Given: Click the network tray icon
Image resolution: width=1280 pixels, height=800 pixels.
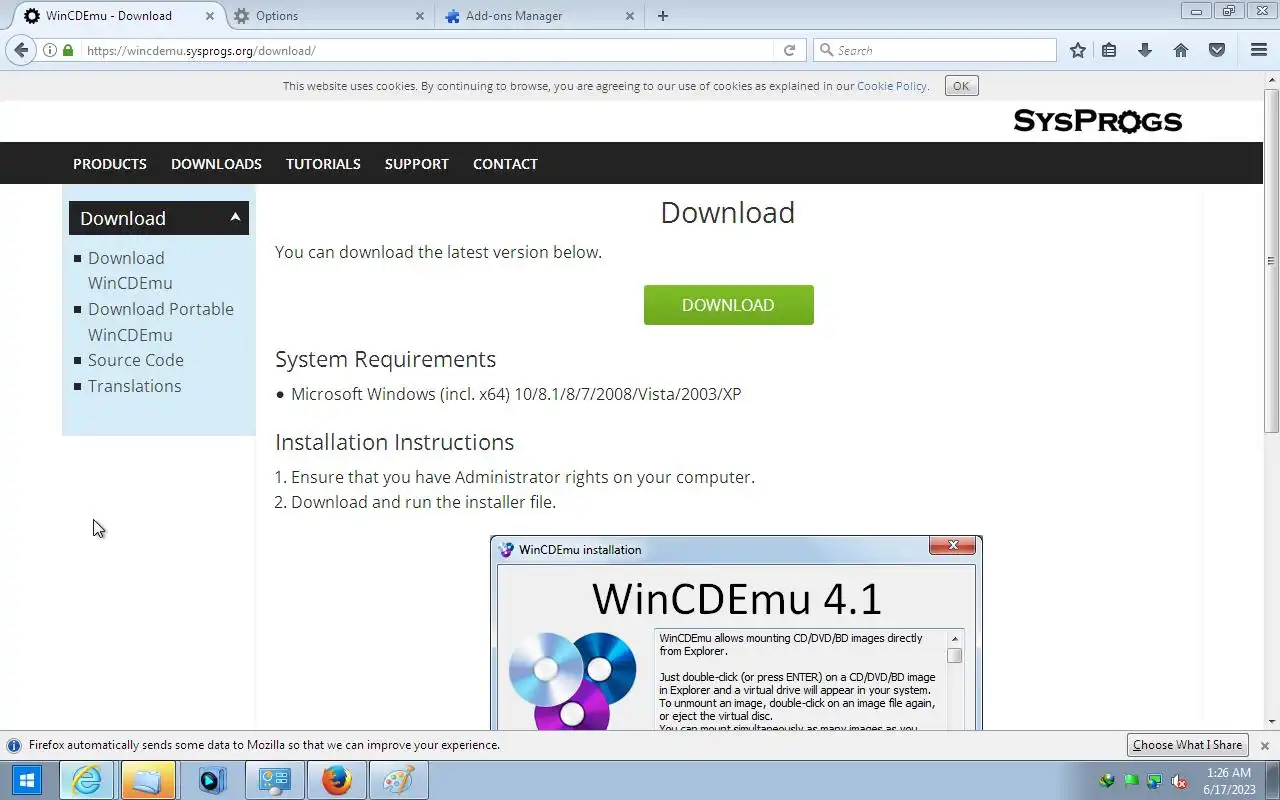Looking at the screenshot, I should tap(1155, 781).
